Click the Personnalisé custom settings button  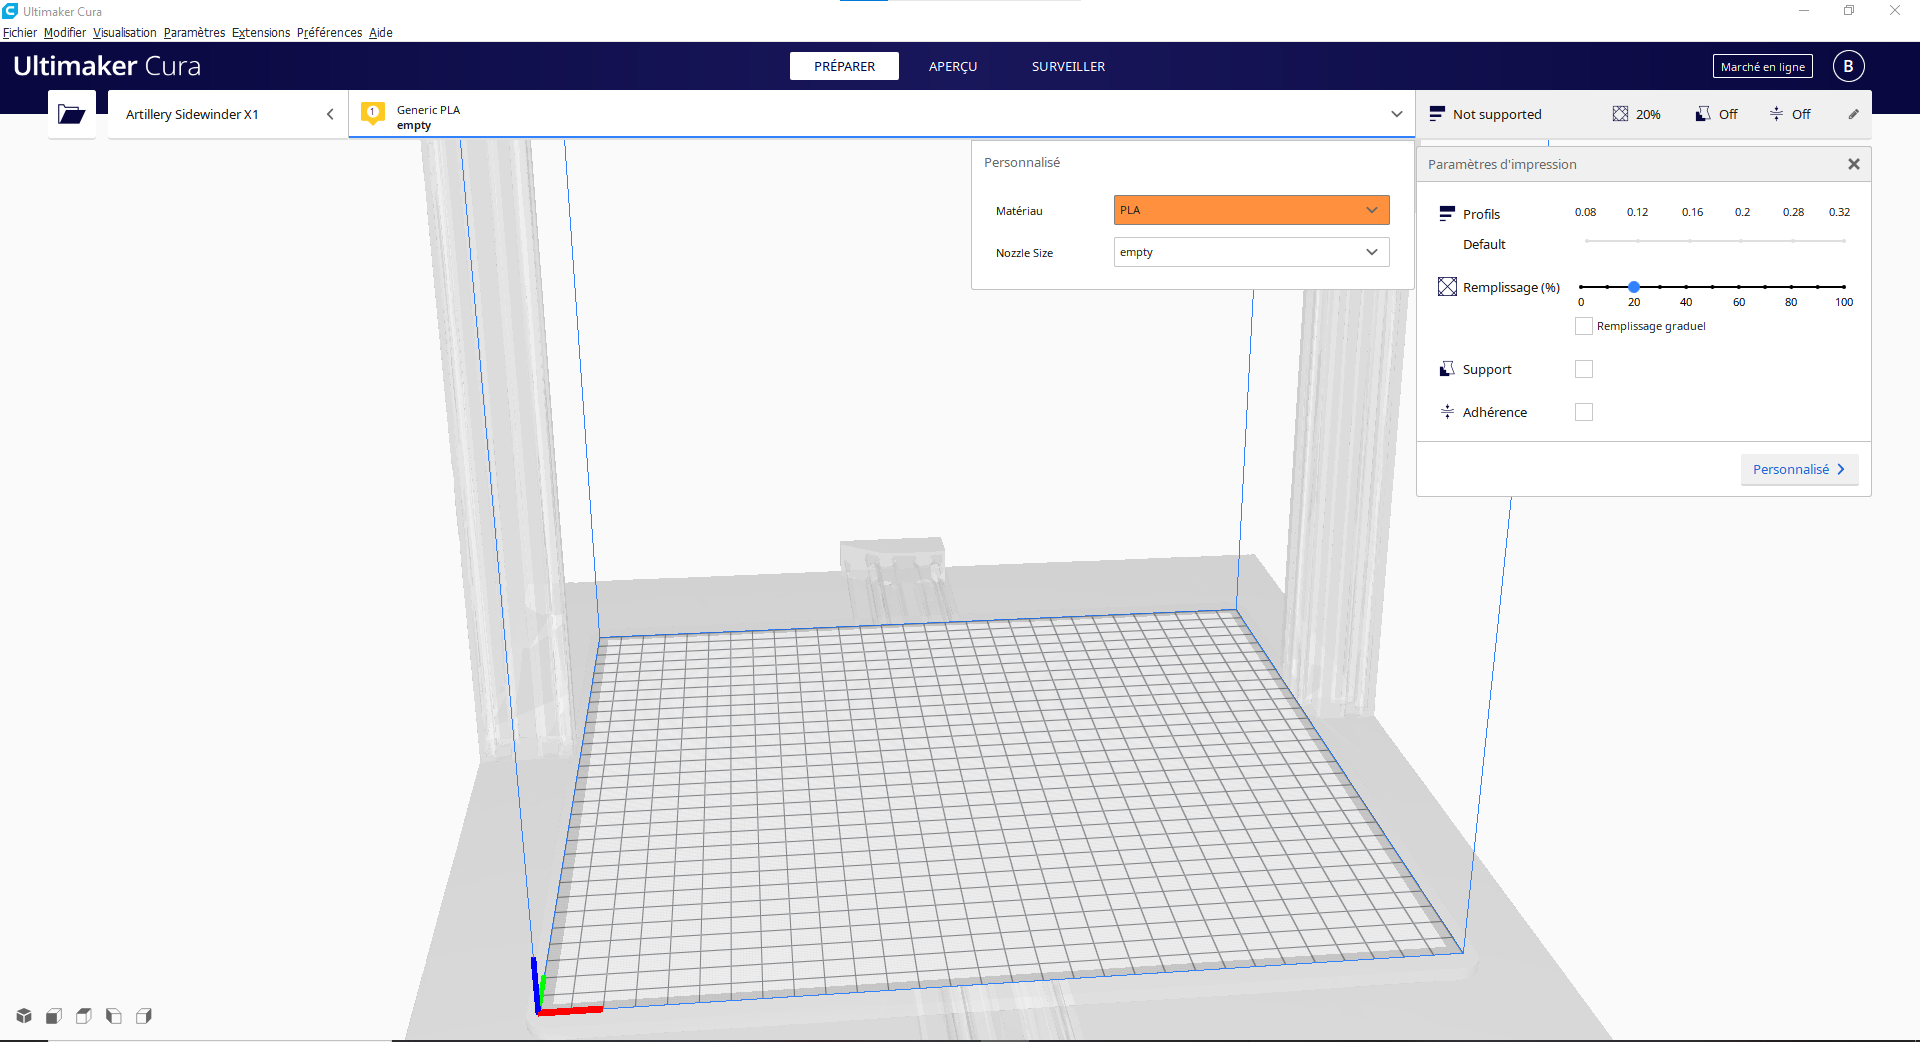pos(1799,469)
